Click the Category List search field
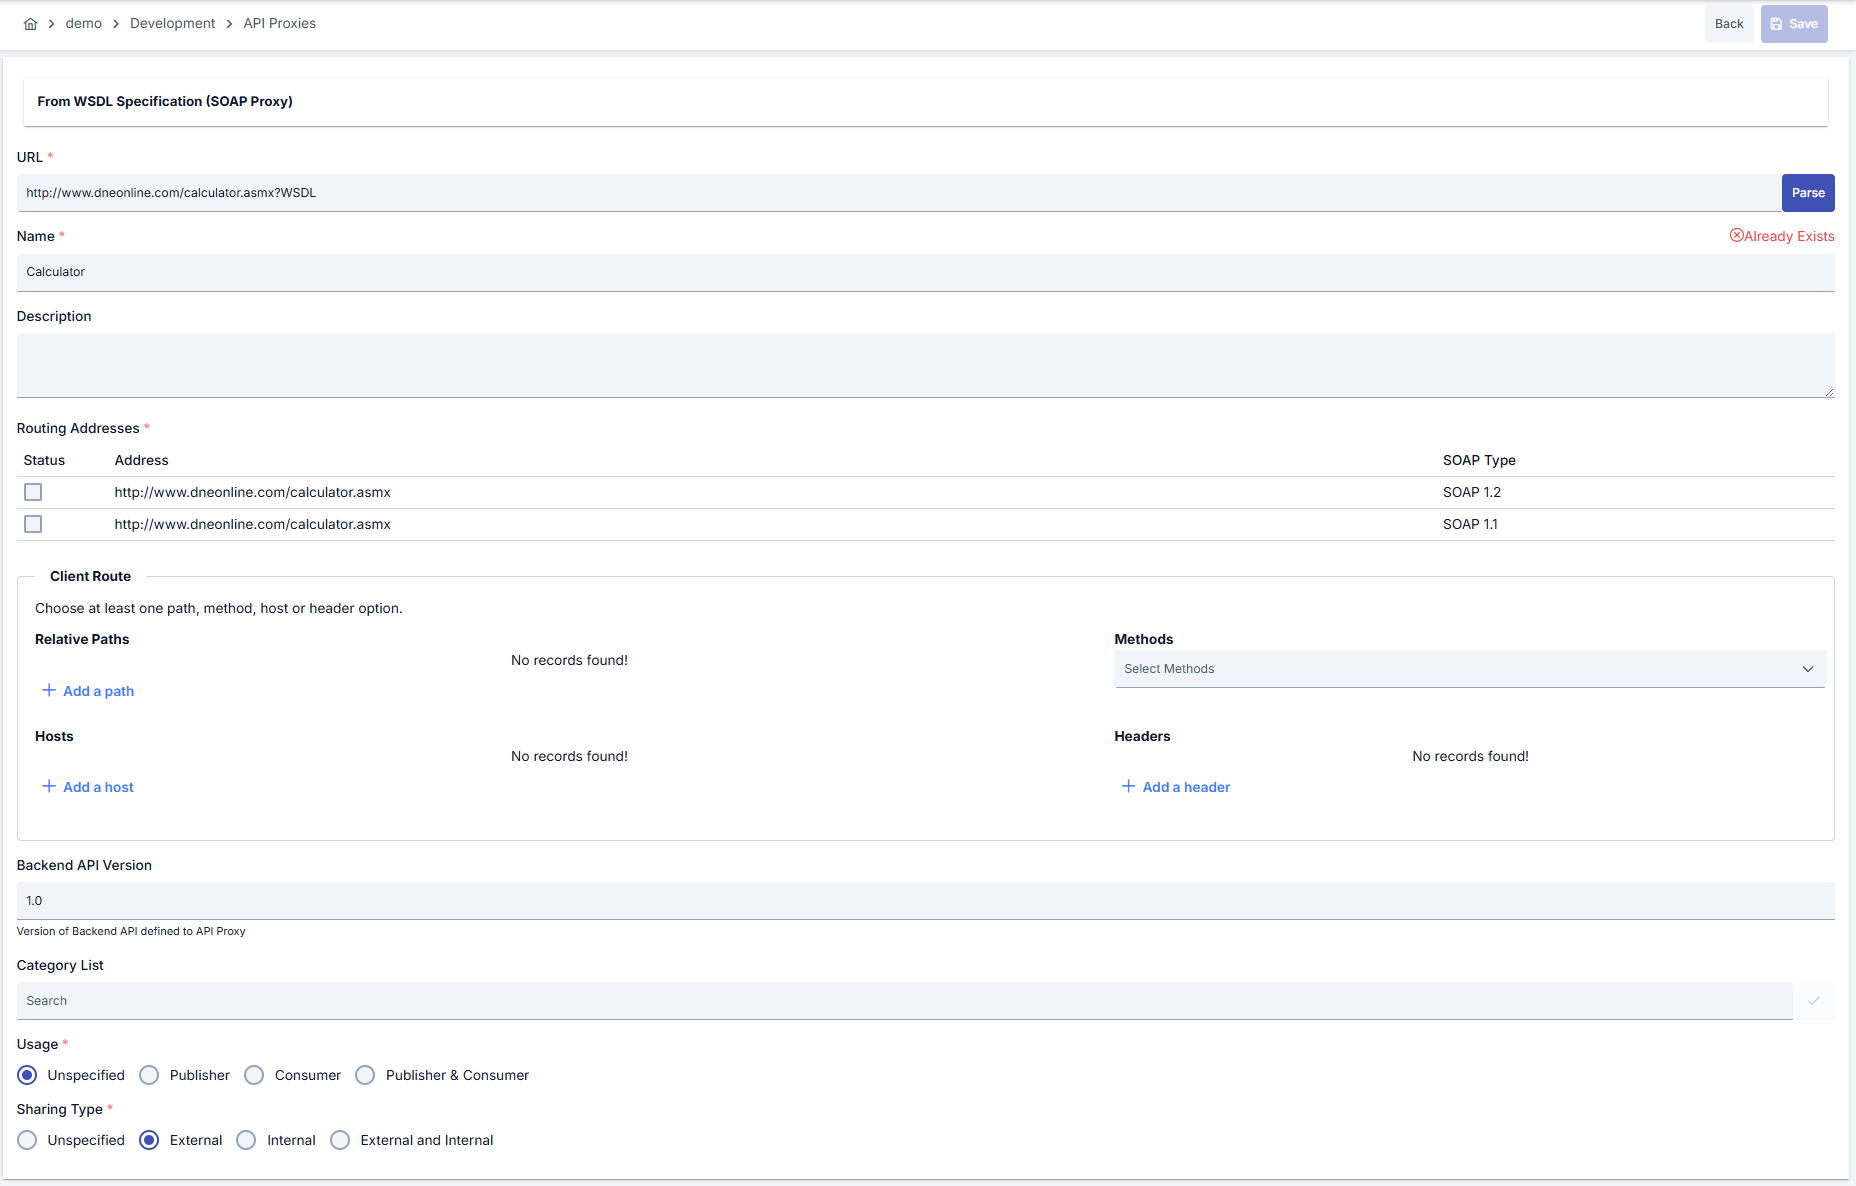 click(x=905, y=1001)
